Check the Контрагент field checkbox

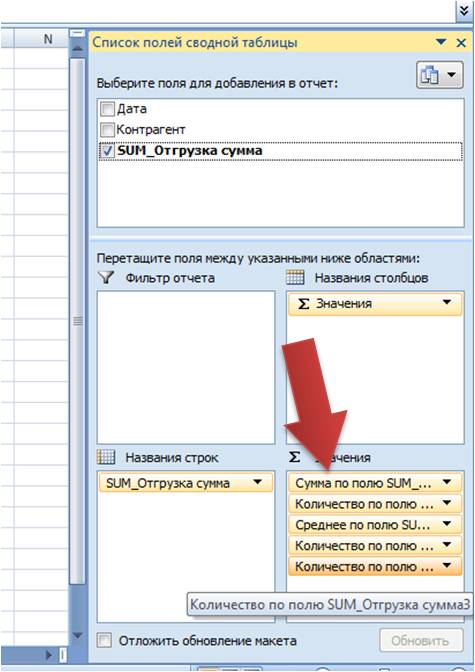point(107,129)
